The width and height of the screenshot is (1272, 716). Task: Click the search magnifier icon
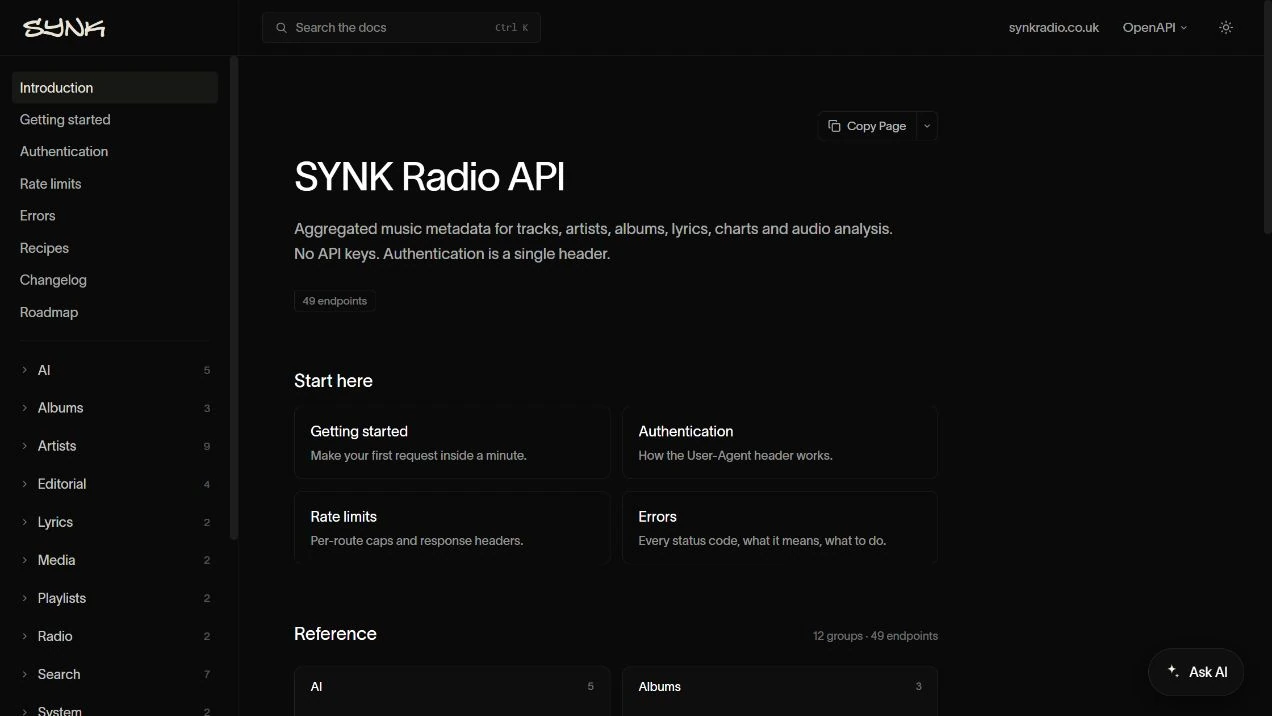click(281, 28)
